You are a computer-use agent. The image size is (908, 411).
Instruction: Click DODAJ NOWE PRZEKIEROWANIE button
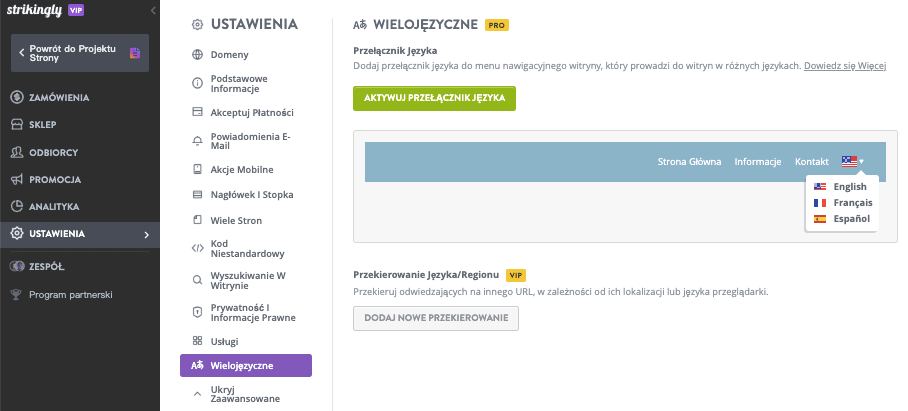[x=436, y=318]
